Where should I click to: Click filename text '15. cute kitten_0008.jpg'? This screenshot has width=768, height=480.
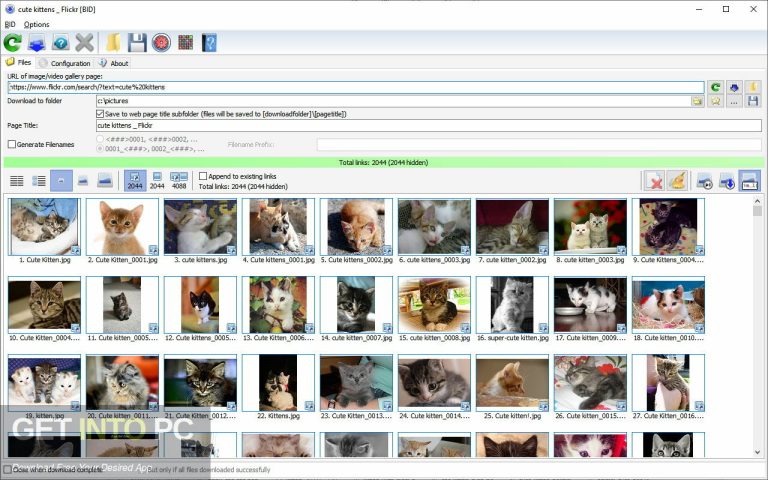(x=434, y=338)
